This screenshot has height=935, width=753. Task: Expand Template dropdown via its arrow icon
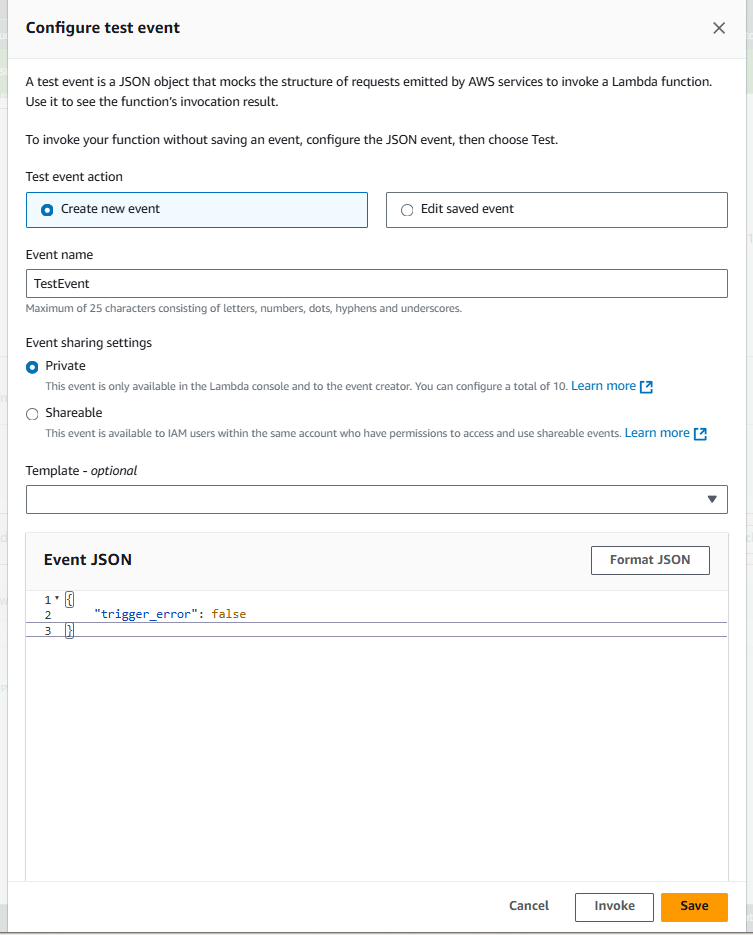(712, 499)
